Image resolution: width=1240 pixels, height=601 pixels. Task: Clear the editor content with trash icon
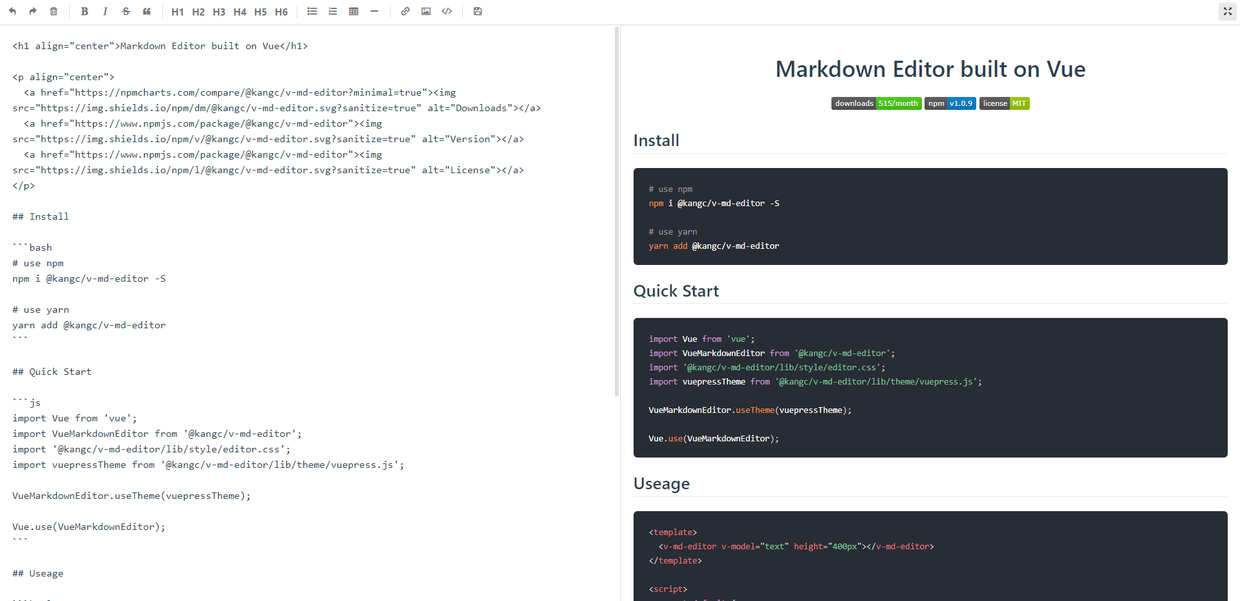[54, 12]
